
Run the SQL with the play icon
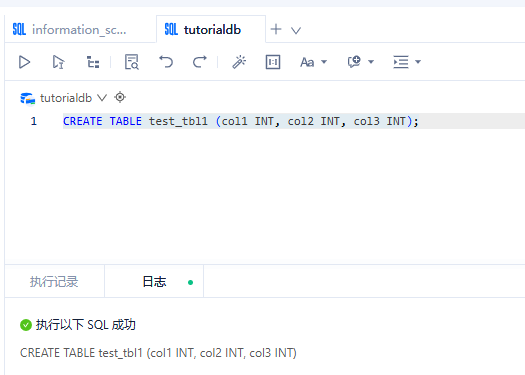pyautogui.click(x=24, y=62)
